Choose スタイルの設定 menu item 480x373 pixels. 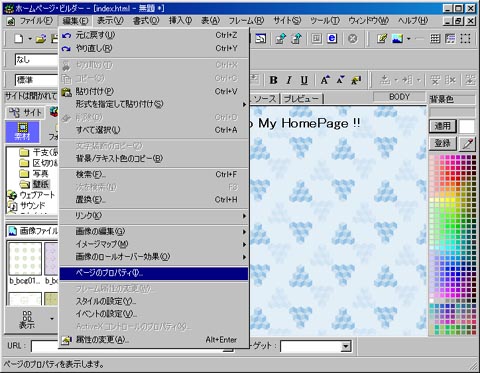[x=154, y=301]
